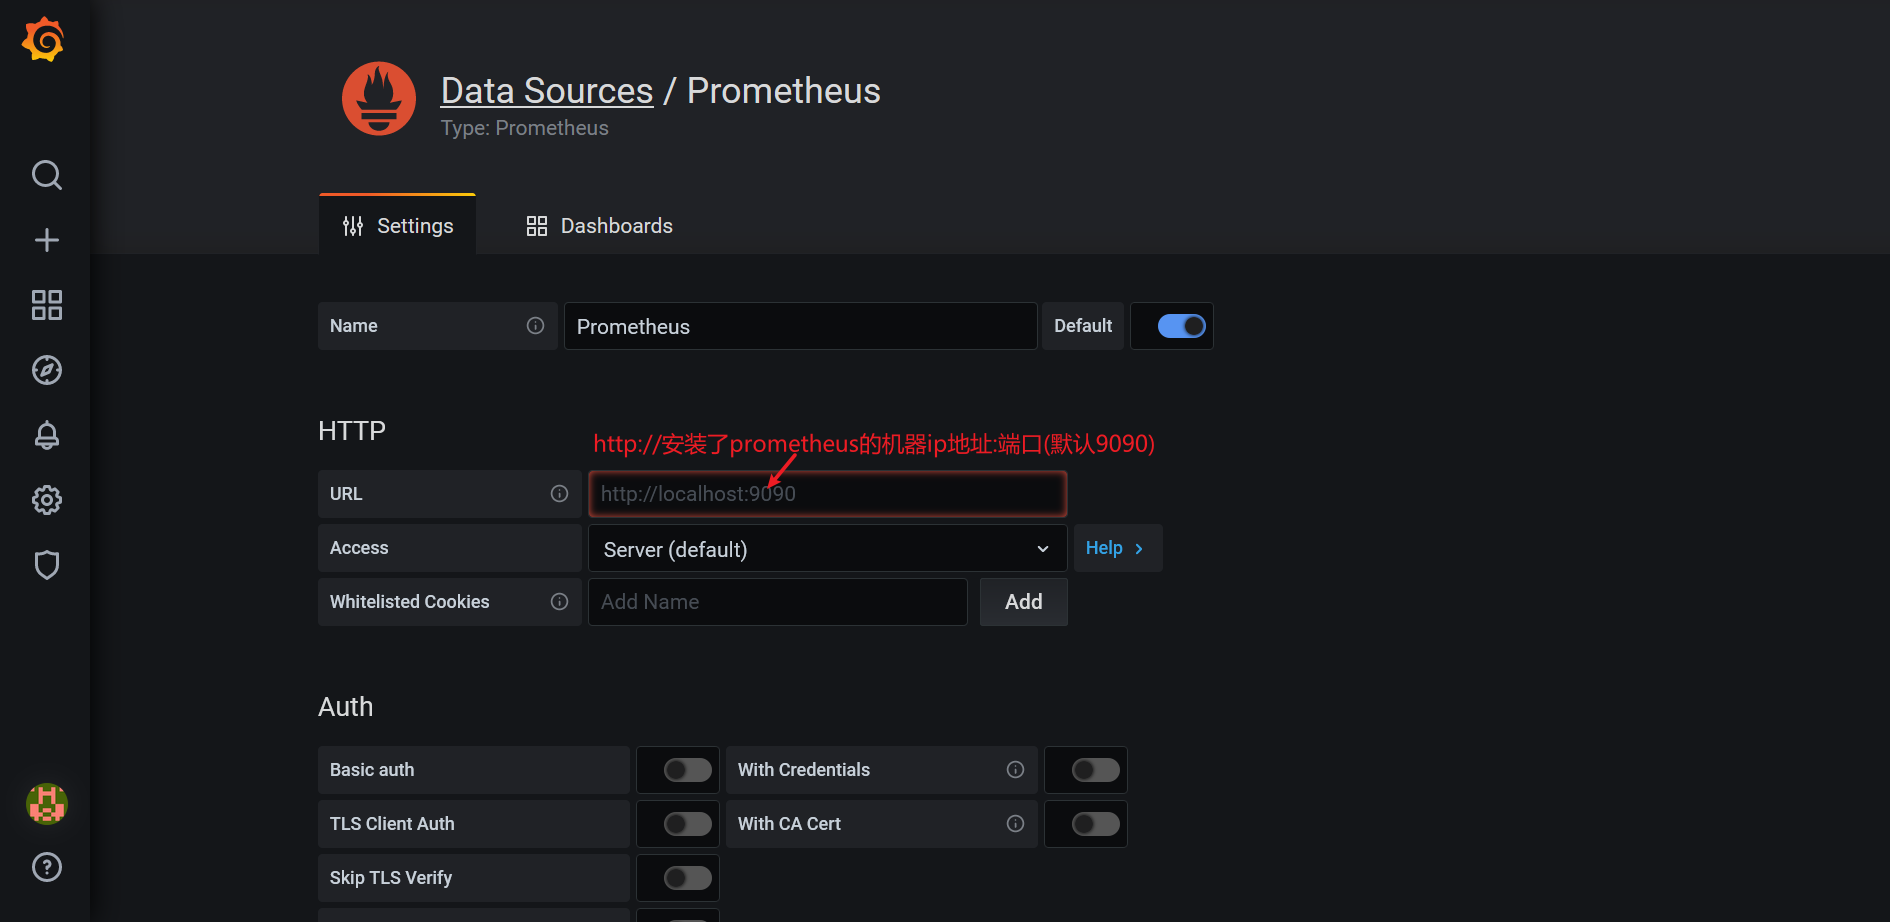The image size is (1890, 922).
Task: Open the Help question-mark icon in sidebar
Action: (46, 867)
